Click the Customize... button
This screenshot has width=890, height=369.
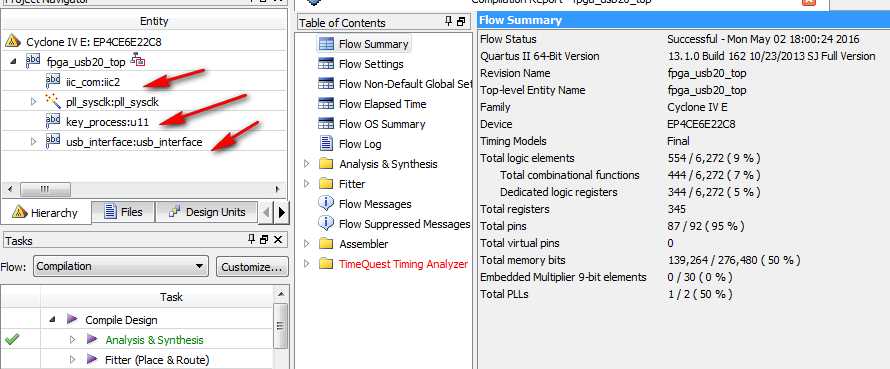pos(252,267)
